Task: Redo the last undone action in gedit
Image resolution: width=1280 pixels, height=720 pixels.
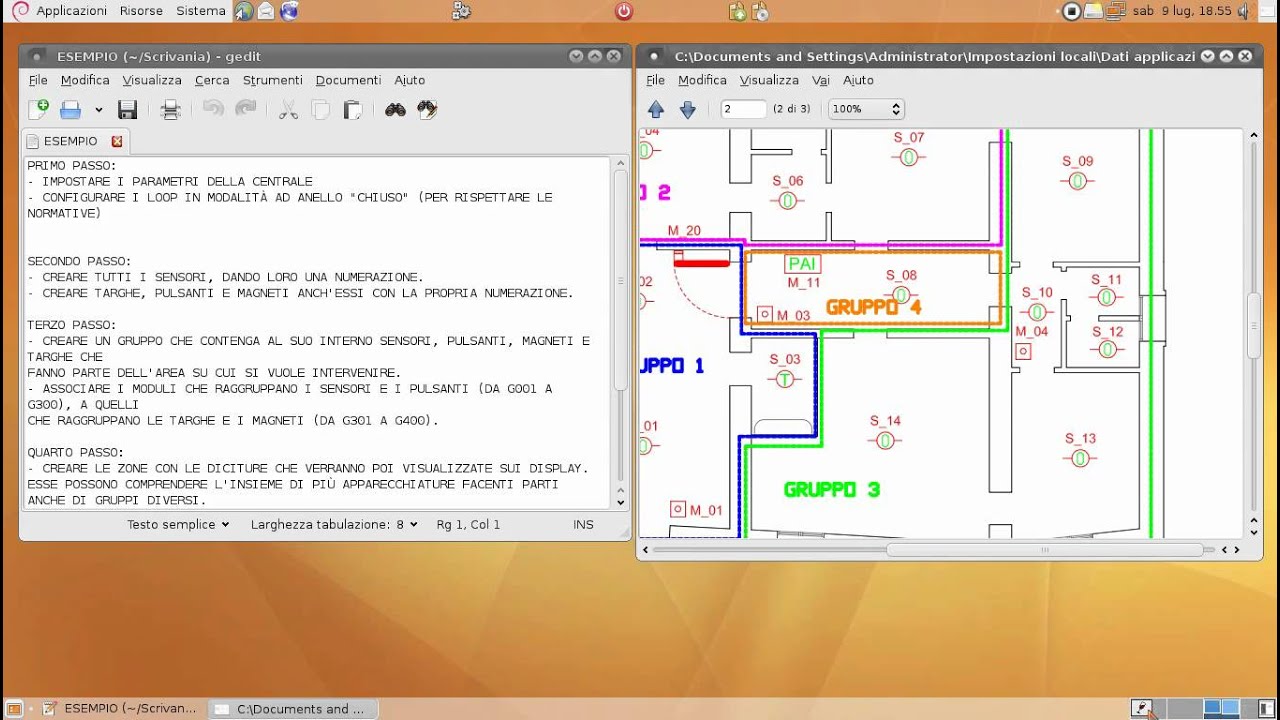Action: click(x=245, y=109)
